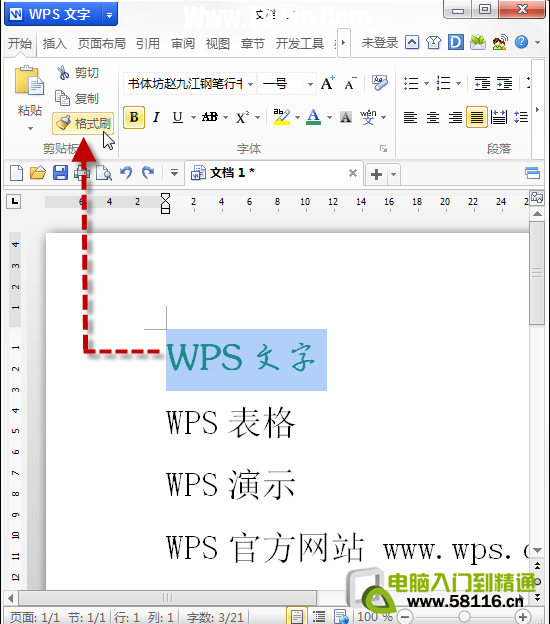Open underline style dropdown arrow
The width and height of the screenshot is (550, 624).
(x=193, y=117)
